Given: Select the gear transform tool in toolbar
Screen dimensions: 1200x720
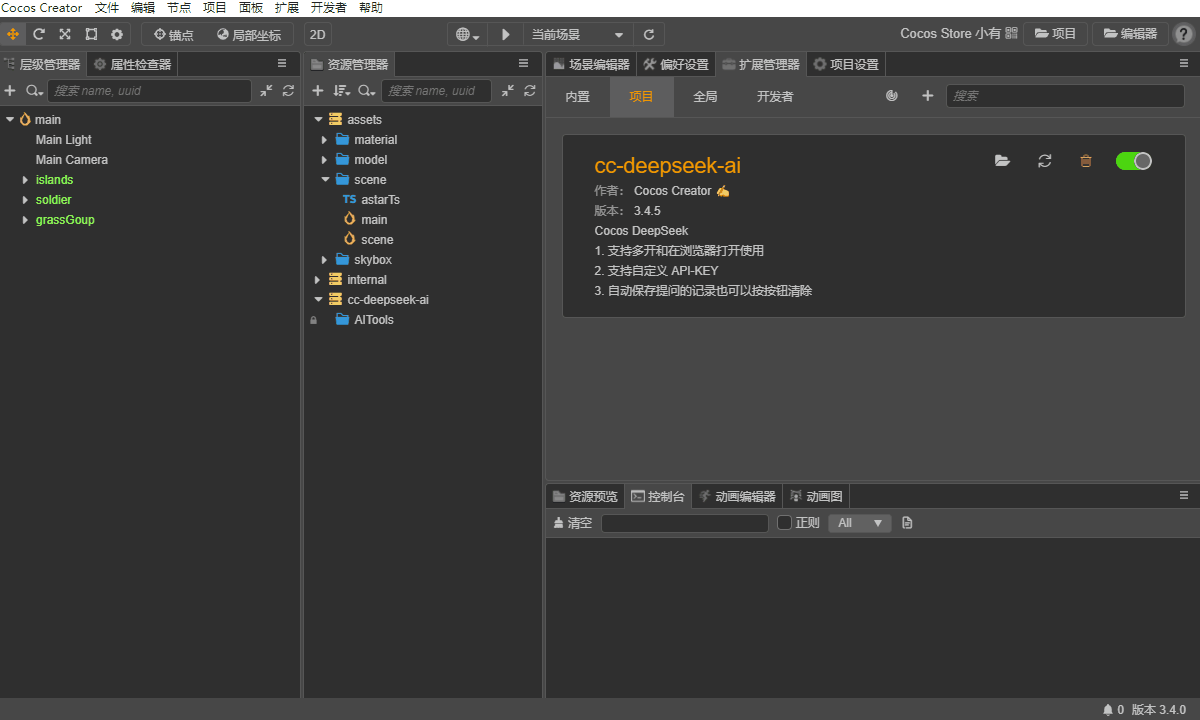Looking at the screenshot, I should (117, 34).
